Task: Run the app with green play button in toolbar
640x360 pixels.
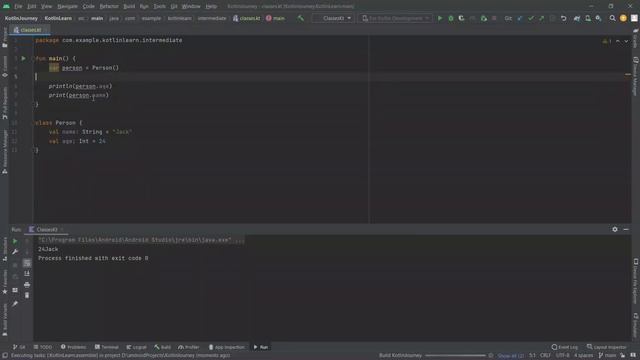Action: click(440, 18)
